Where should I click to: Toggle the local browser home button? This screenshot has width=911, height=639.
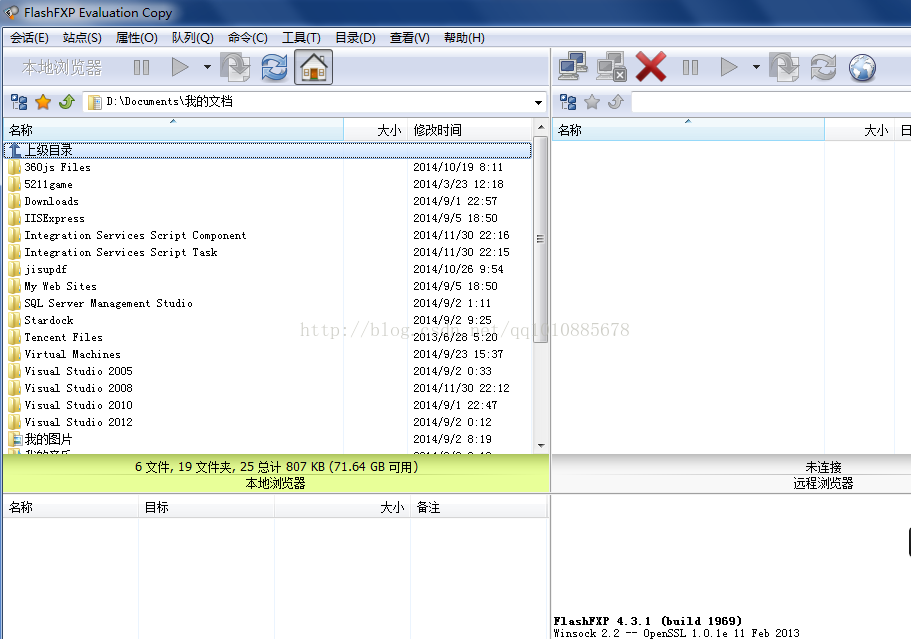[x=314, y=67]
